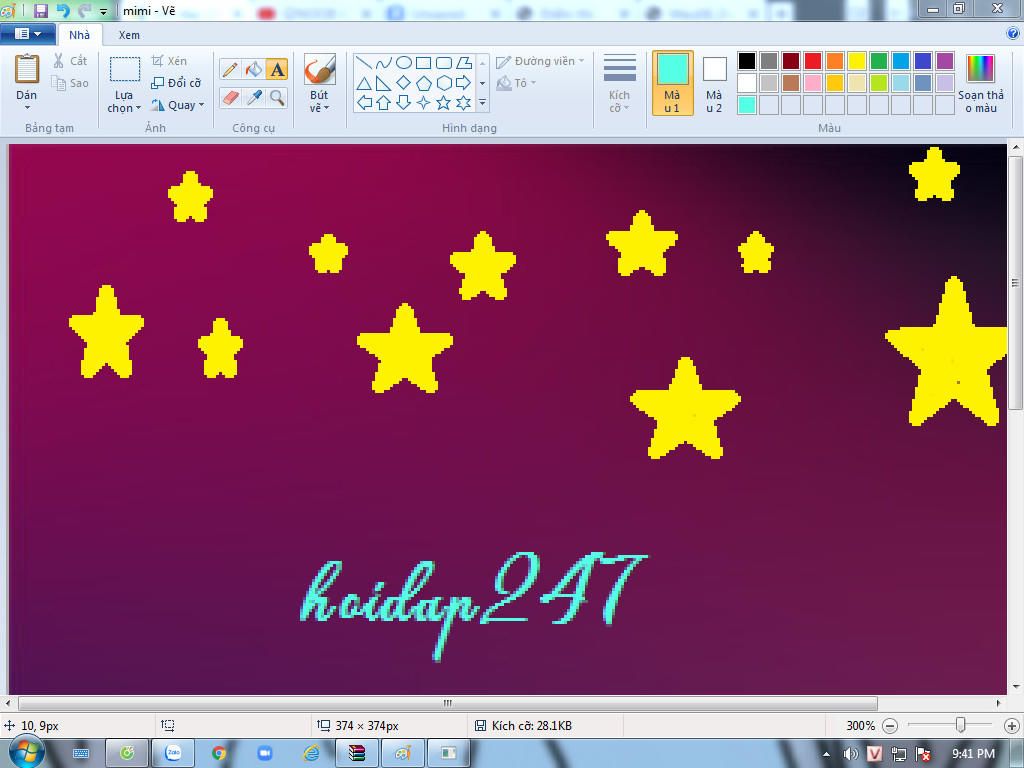
Task: Select the line shape
Action: pos(364,63)
